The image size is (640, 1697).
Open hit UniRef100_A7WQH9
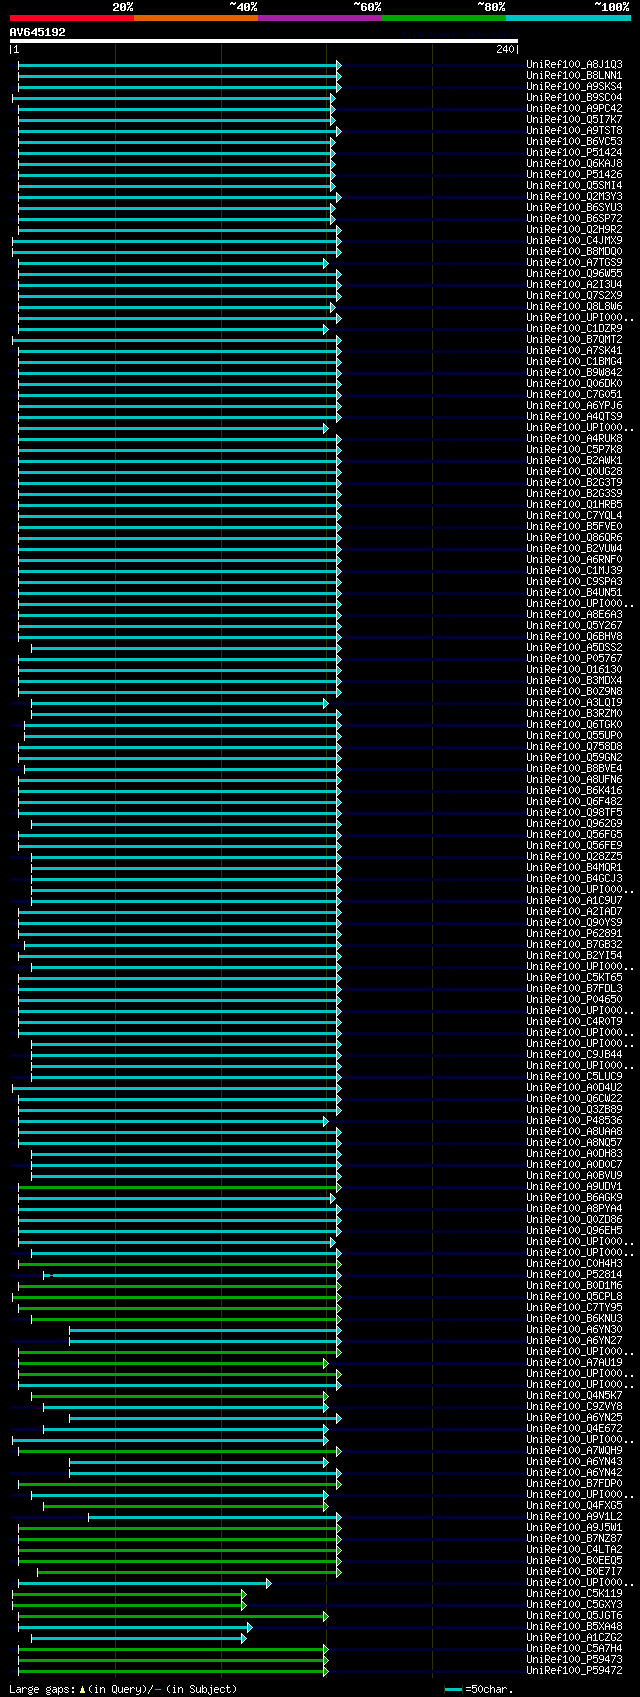click(x=574, y=1451)
